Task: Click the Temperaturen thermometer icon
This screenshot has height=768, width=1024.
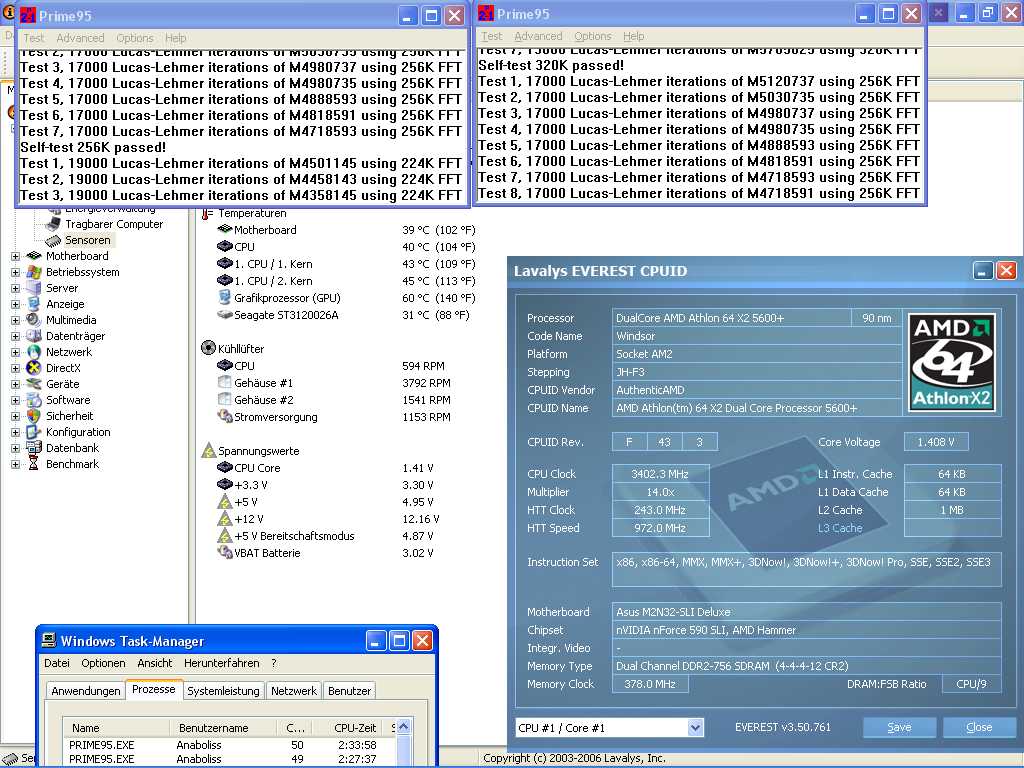Action: (207, 214)
